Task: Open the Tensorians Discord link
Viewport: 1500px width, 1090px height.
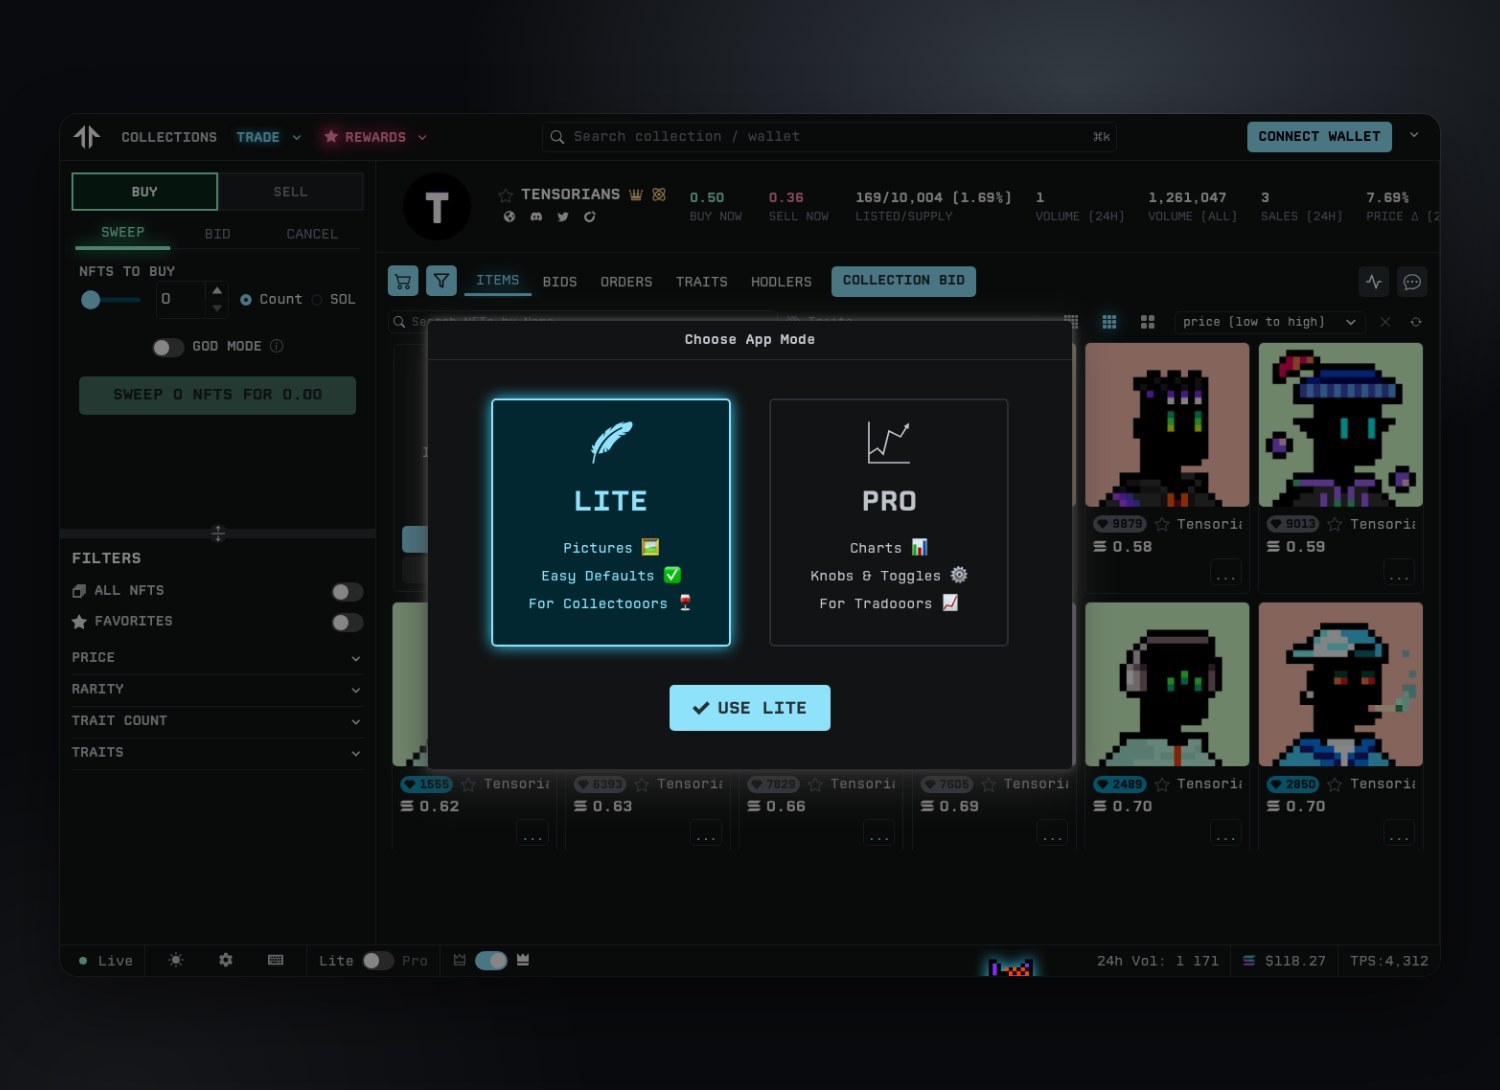Action: tap(536, 217)
